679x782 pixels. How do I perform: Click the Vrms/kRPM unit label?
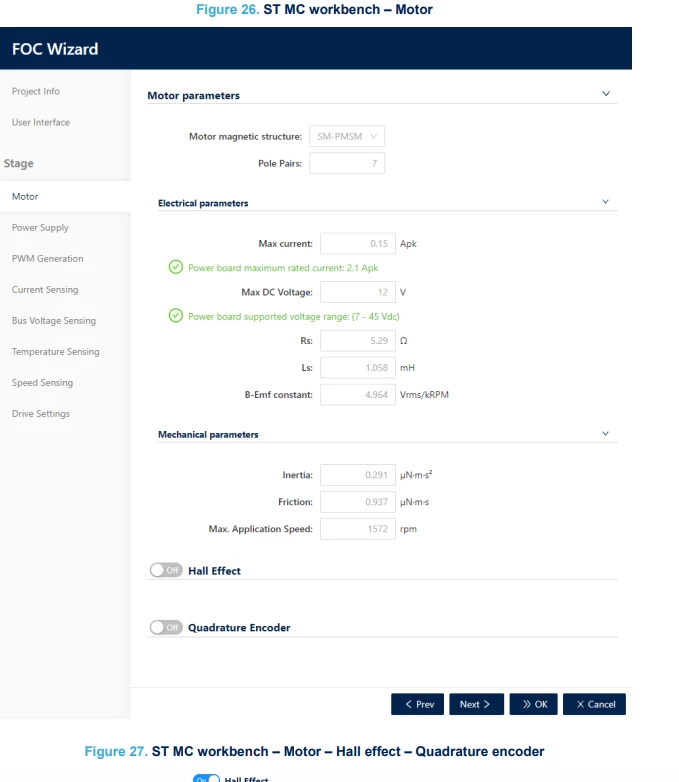(424, 394)
